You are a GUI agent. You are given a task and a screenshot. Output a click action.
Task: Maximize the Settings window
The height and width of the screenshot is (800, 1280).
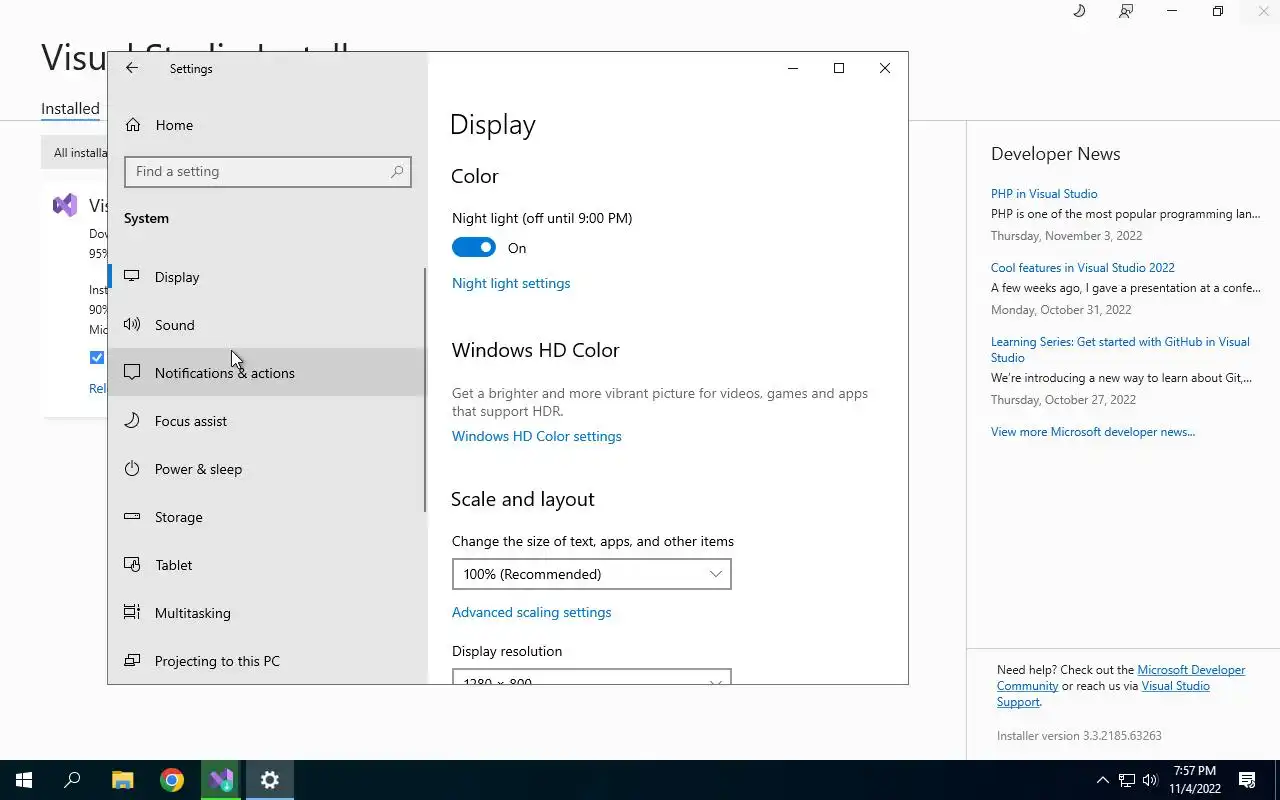click(x=839, y=68)
